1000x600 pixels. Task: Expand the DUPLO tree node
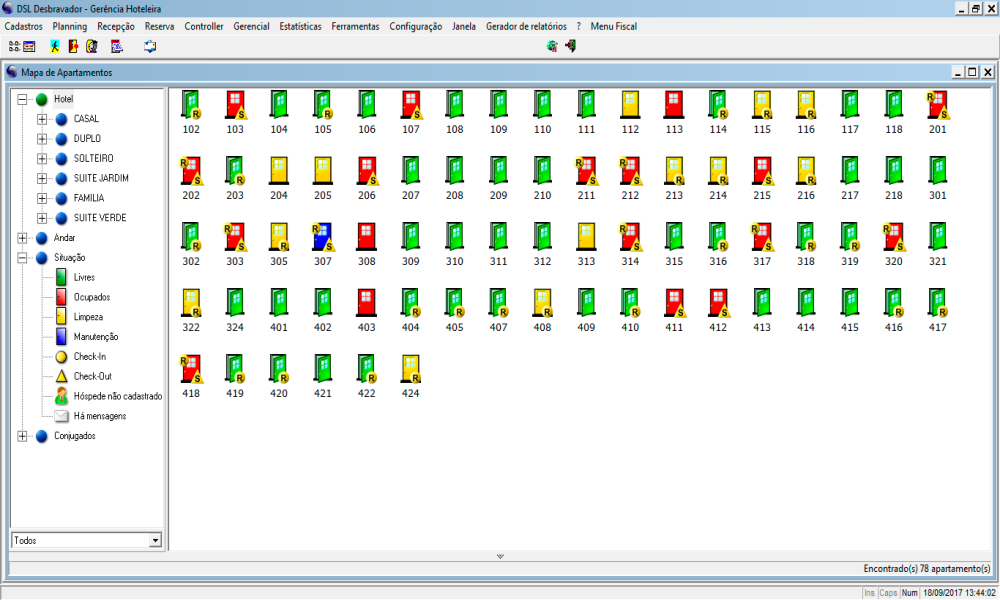[x=42, y=139]
